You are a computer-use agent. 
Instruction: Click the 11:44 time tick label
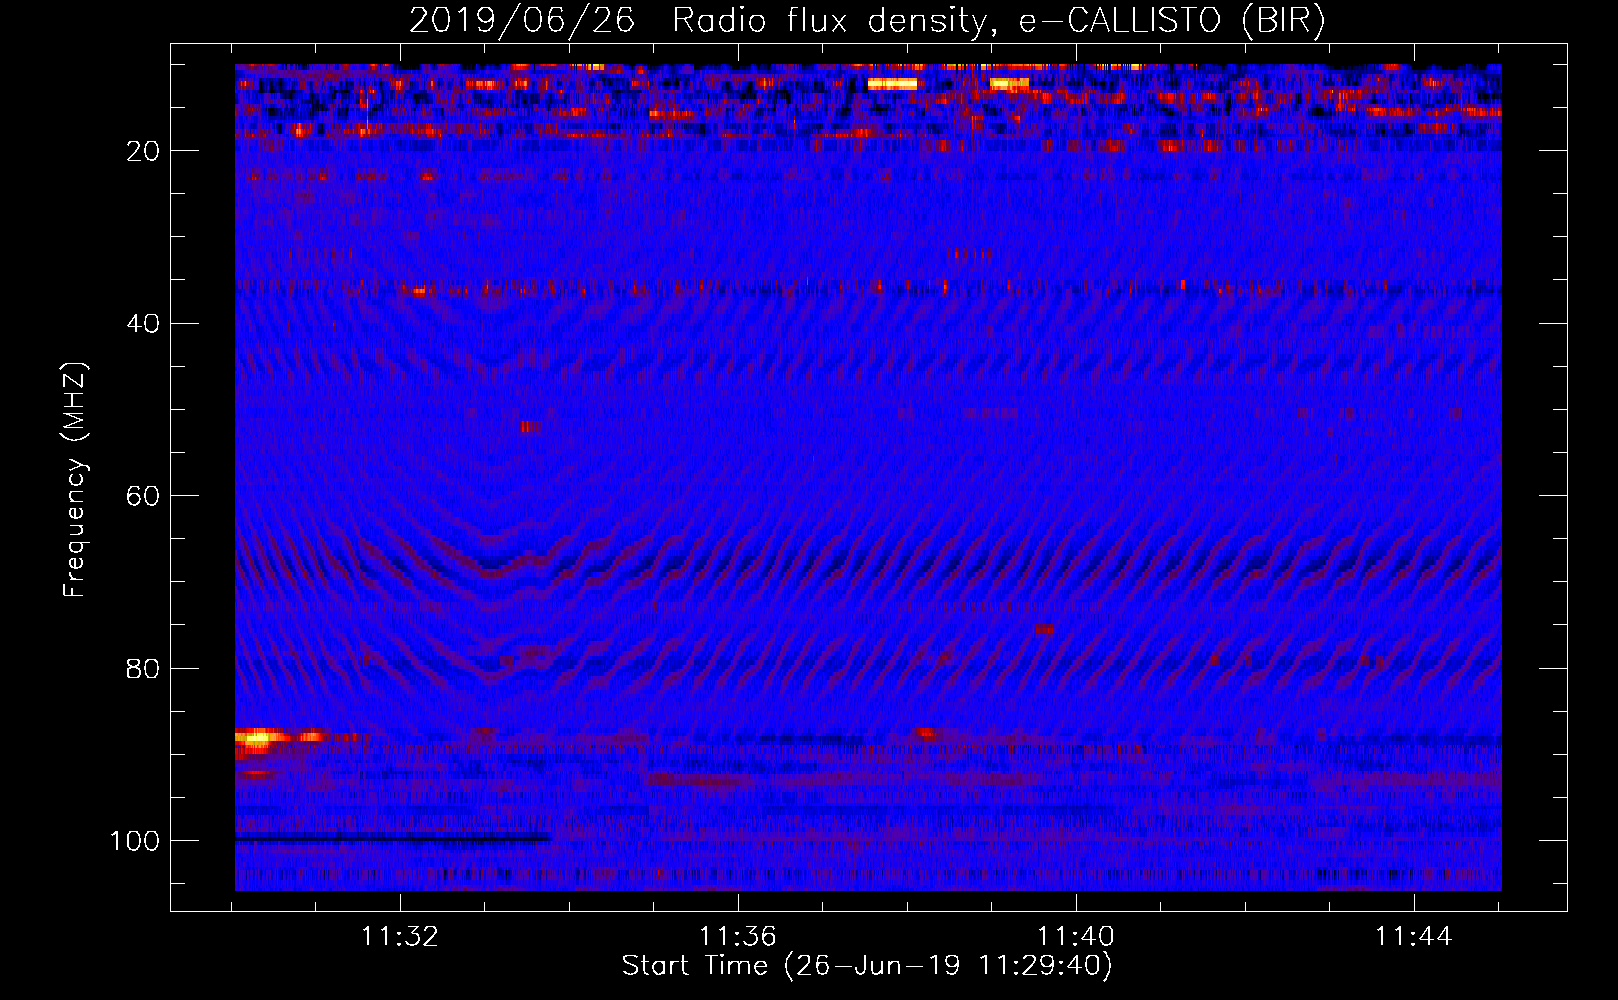1413,937
